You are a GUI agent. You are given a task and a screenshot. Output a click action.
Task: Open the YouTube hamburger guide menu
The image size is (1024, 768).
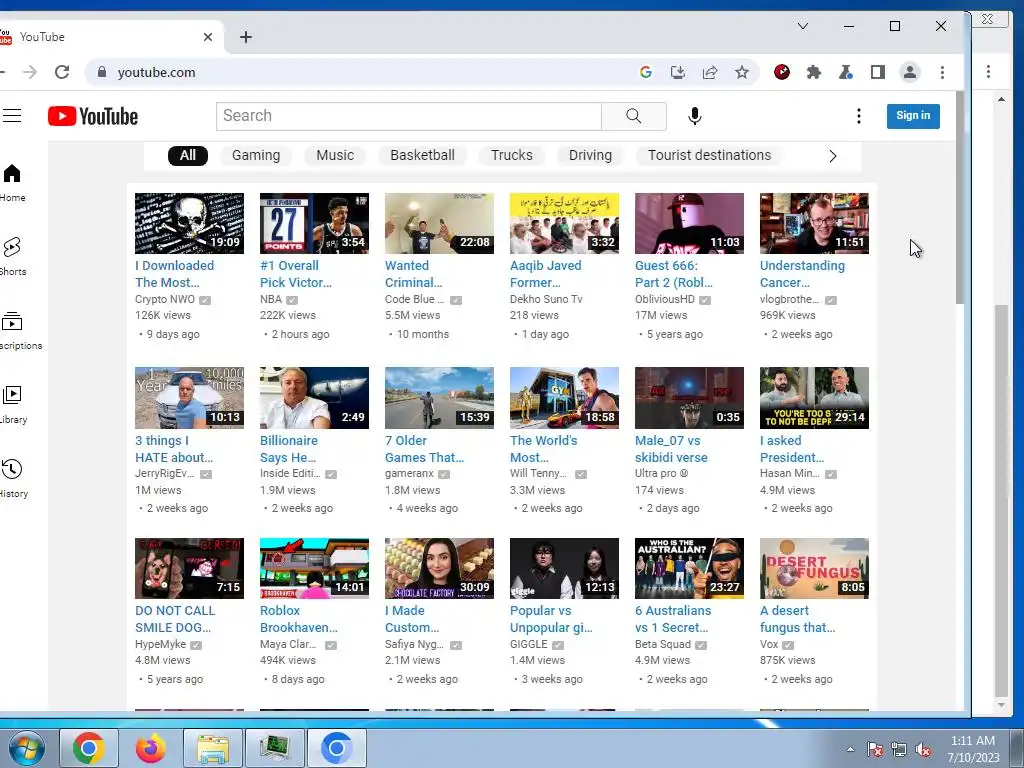[x=11, y=116]
